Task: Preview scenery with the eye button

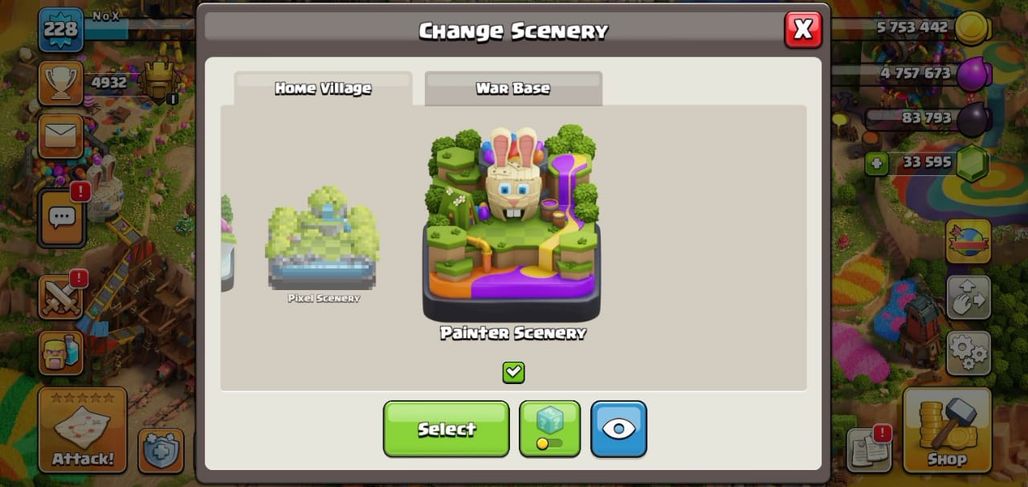Action: (x=618, y=429)
